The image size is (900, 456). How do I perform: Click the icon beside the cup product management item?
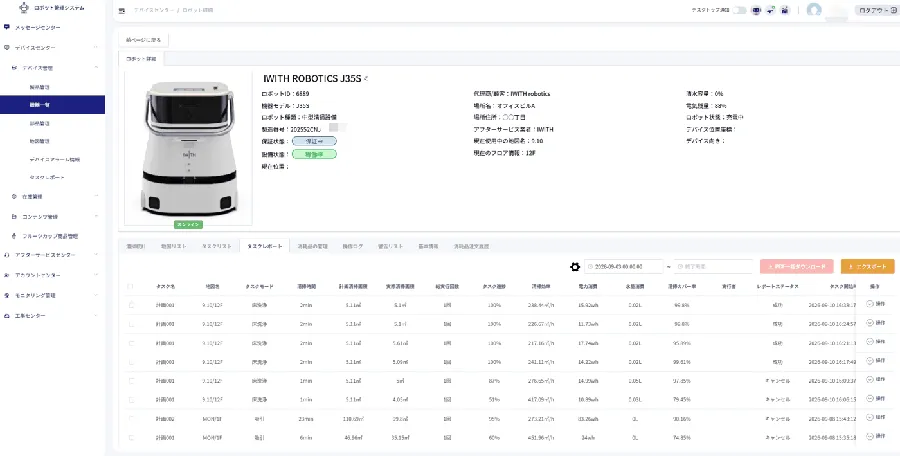pos(14,236)
